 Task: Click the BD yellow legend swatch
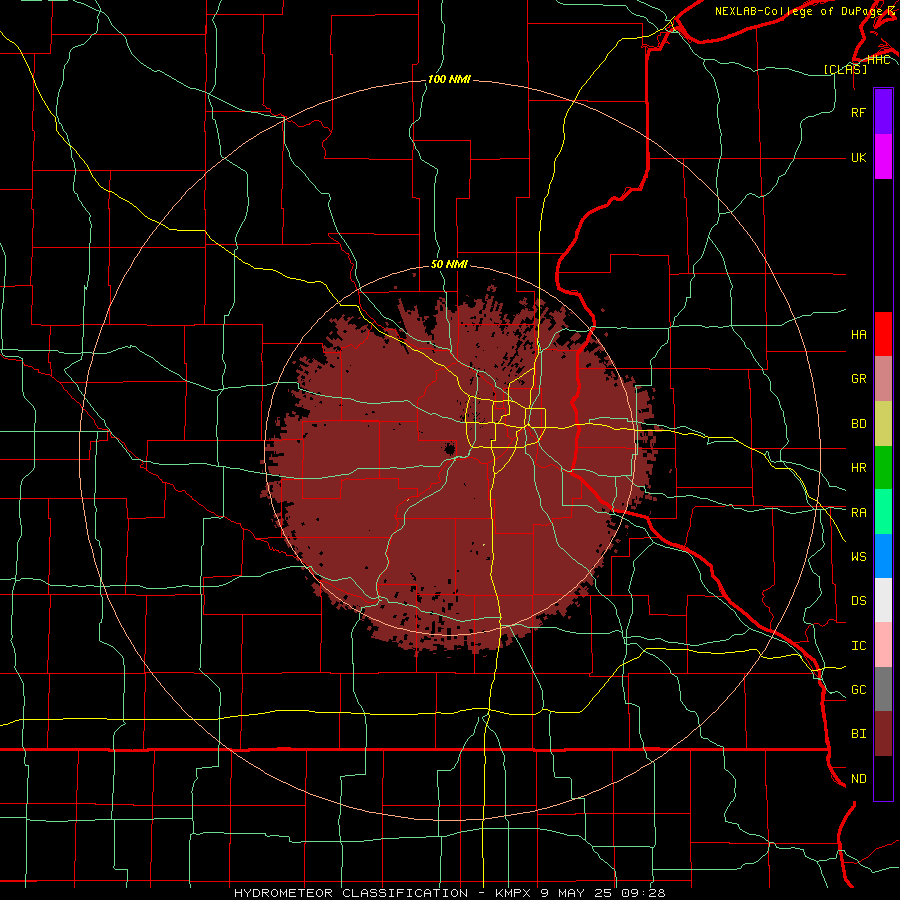click(x=883, y=424)
